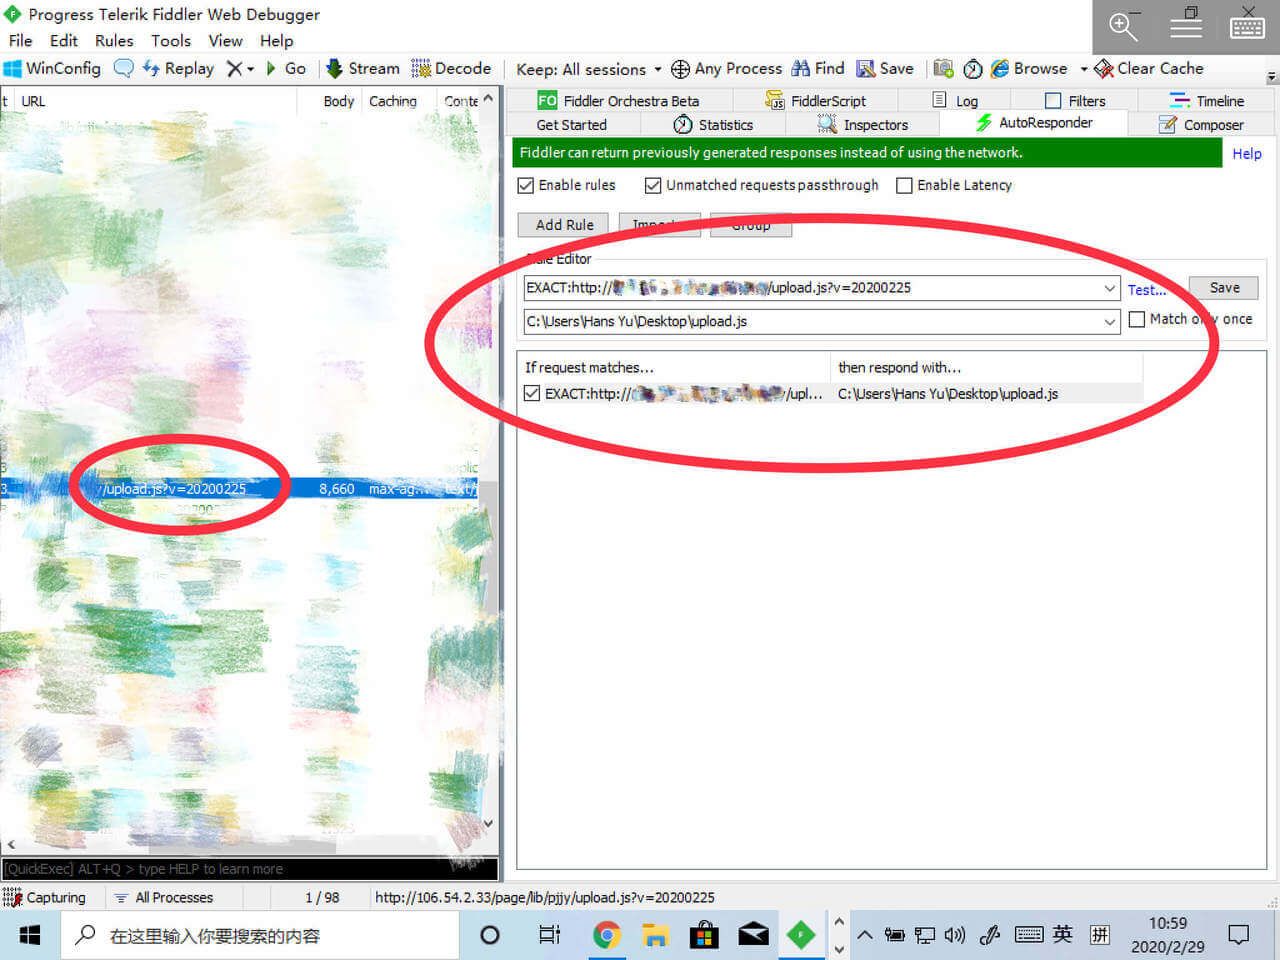Click the QuickExec command box
Image resolution: width=1280 pixels, height=960 pixels.
click(250, 869)
